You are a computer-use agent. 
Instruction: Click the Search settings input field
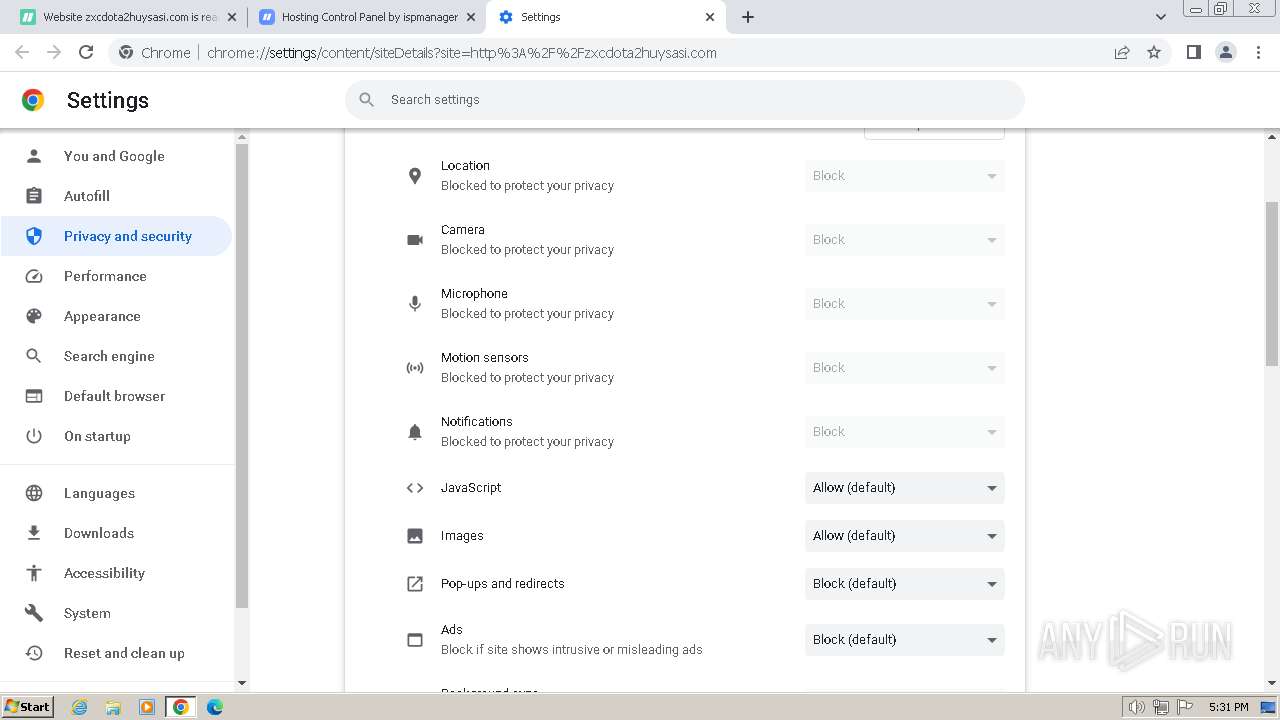[x=685, y=100]
